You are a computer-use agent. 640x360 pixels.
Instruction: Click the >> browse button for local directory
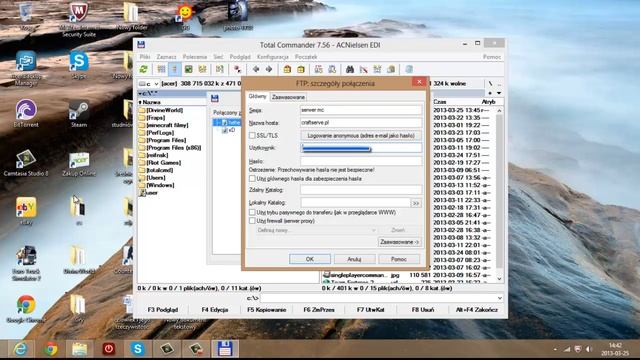416,203
